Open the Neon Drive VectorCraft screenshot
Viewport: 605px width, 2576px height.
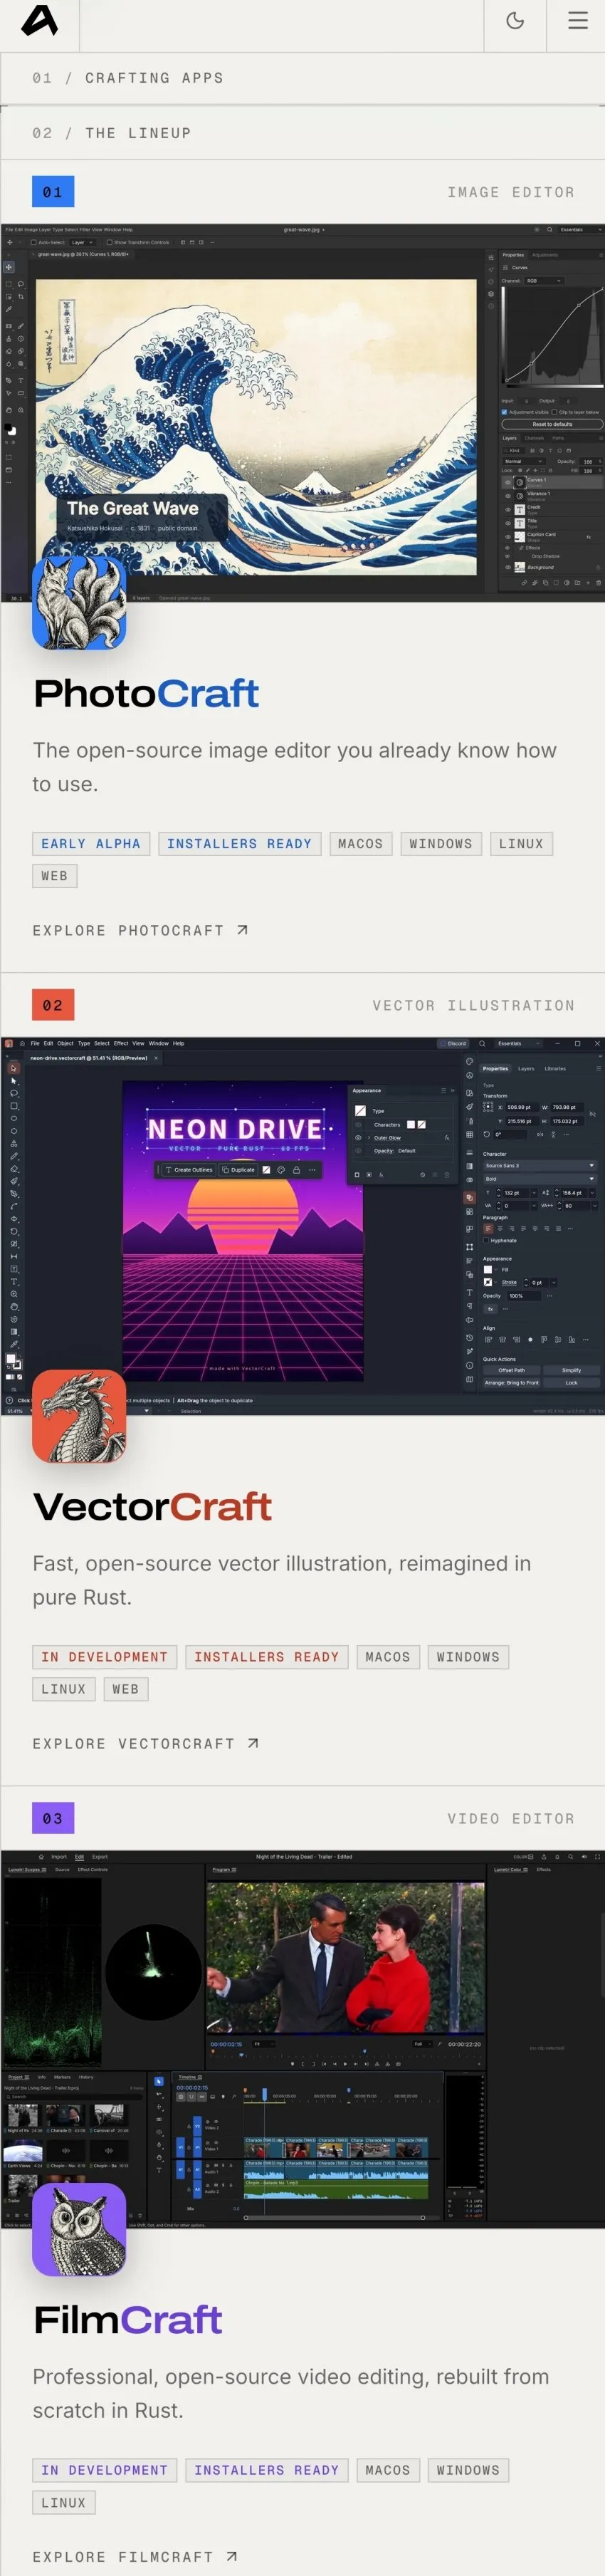point(302,1226)
